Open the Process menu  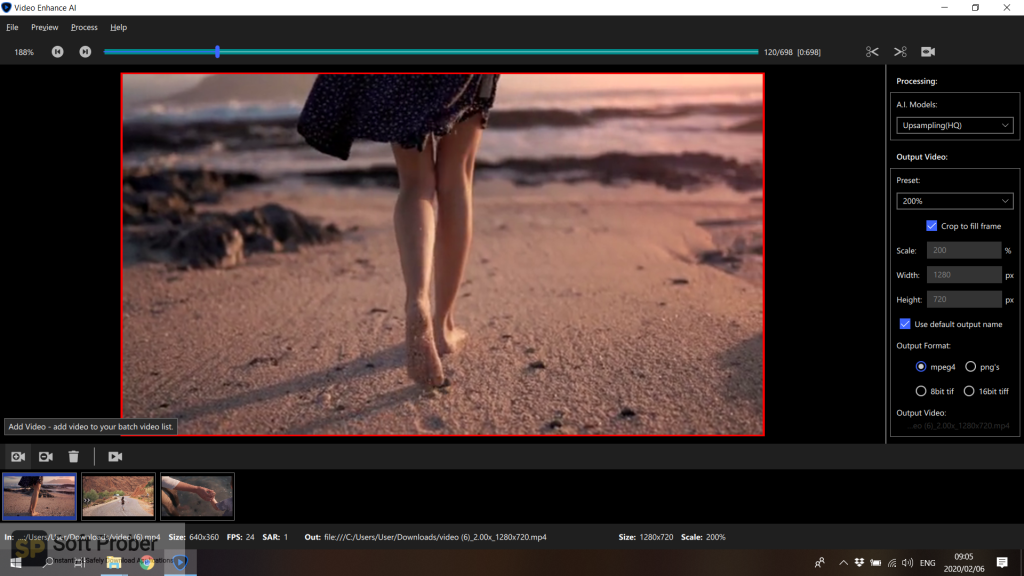[x=84, y=27]
